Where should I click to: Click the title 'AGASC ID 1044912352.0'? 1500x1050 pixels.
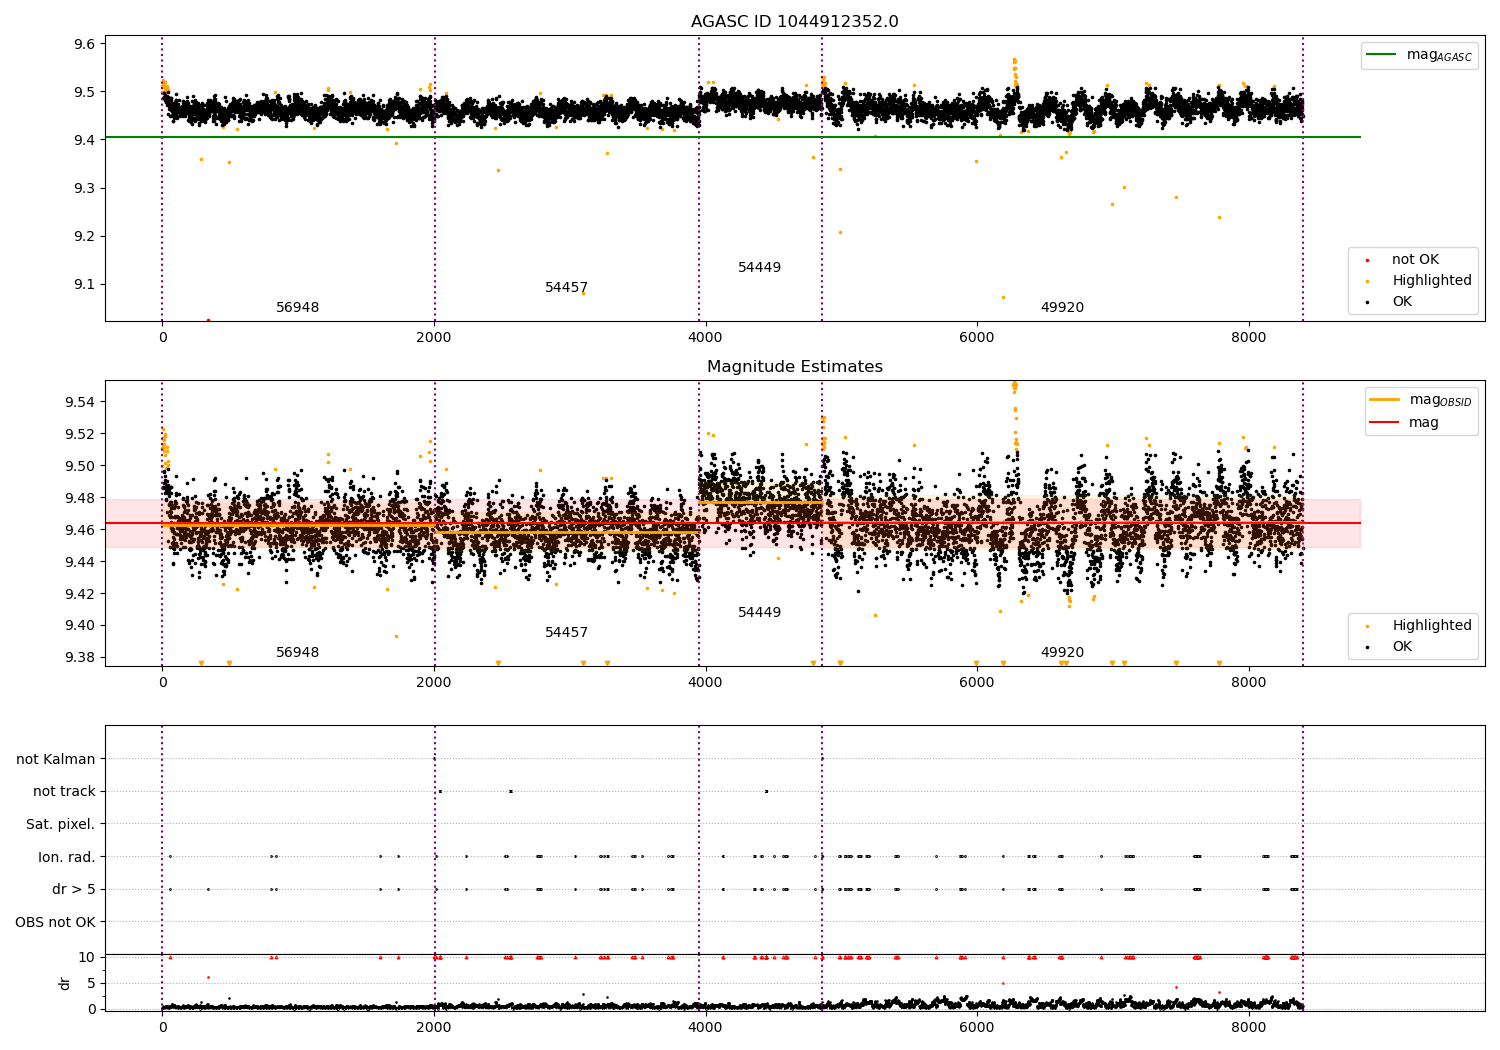pos(794,22)
